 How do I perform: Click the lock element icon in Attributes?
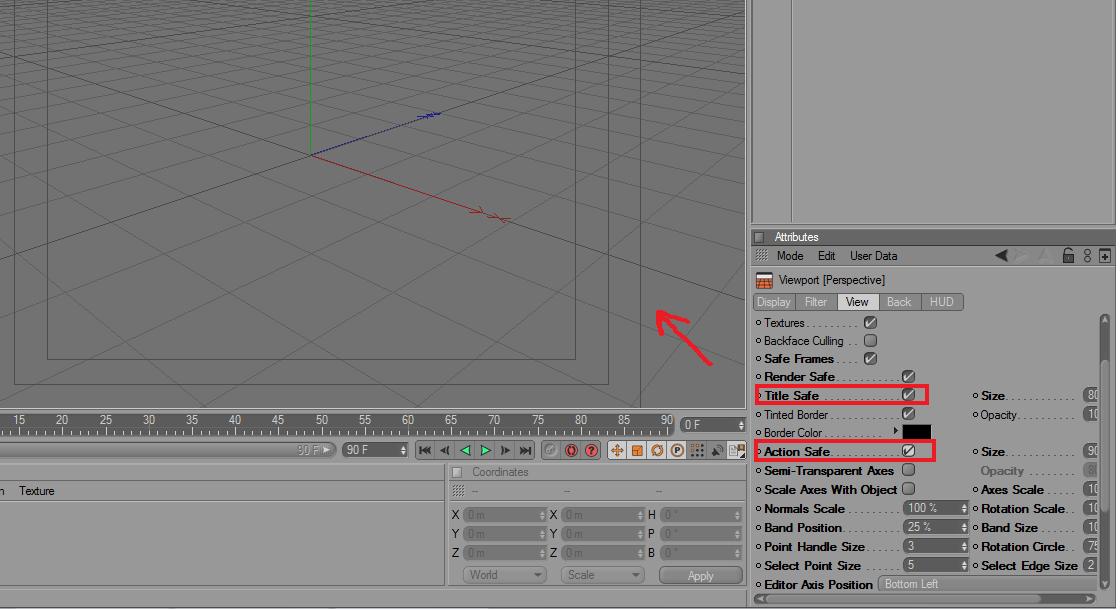tap(1069, 256)
